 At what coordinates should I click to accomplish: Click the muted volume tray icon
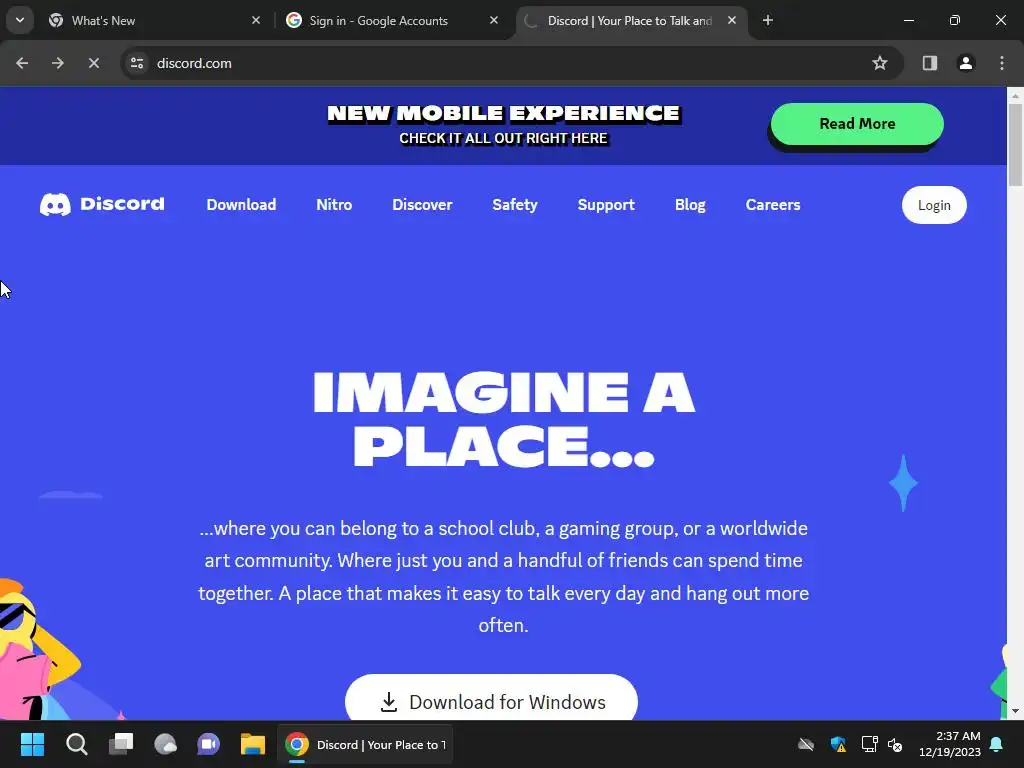pyautogui.click(x=895, y=744)
